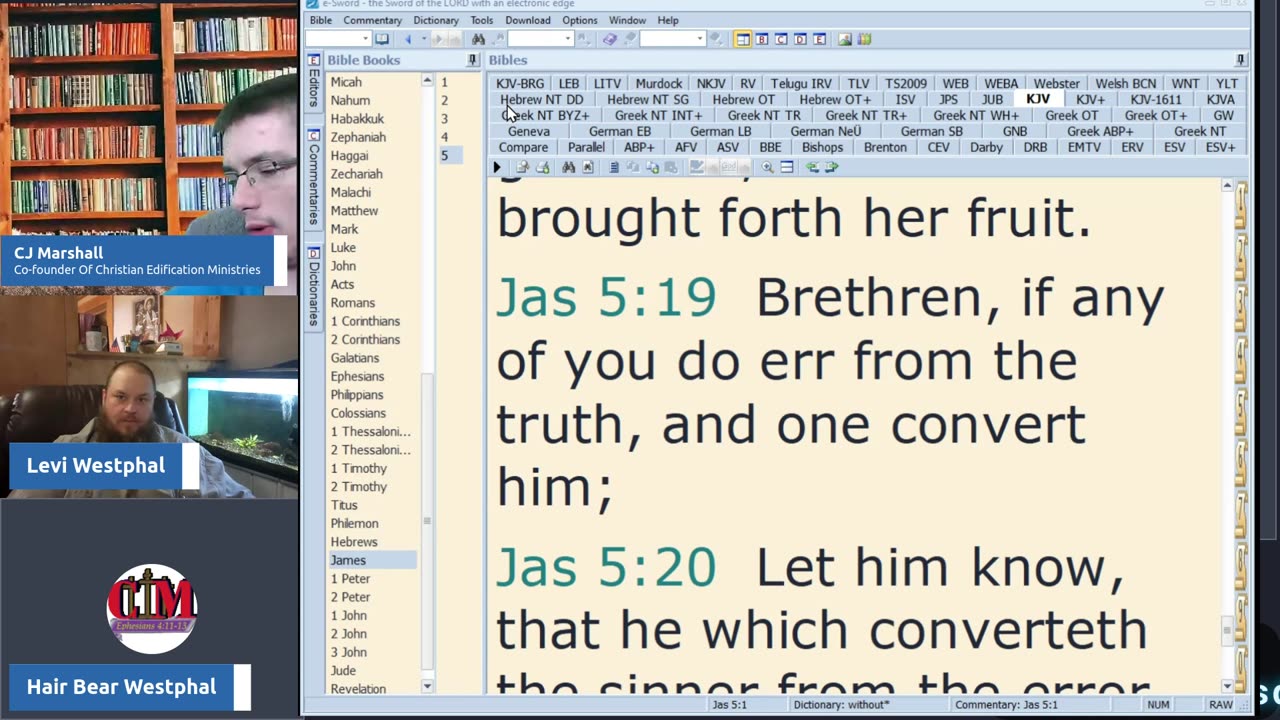Select the YLT Bible tab
Viewport: 1280px width, 720px height.
(1227, 83)
